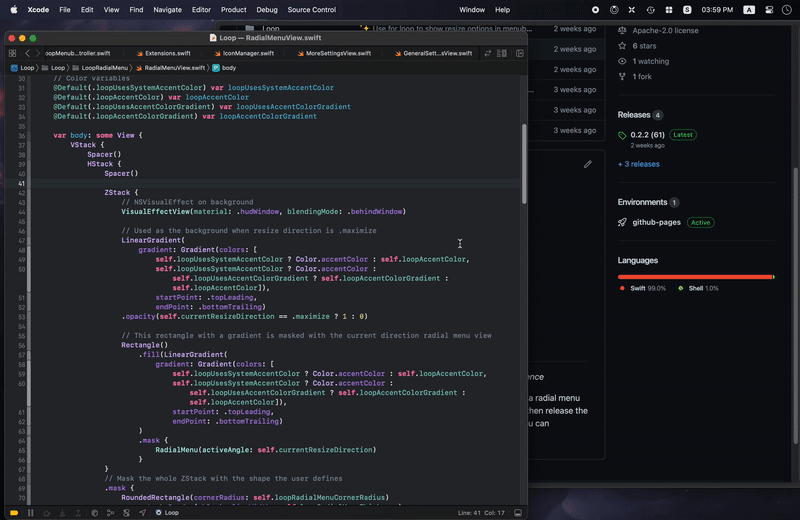This screenshot has height=520, width=800.
Task: Go back with the left chevron arrow
Action: [28, 53]
